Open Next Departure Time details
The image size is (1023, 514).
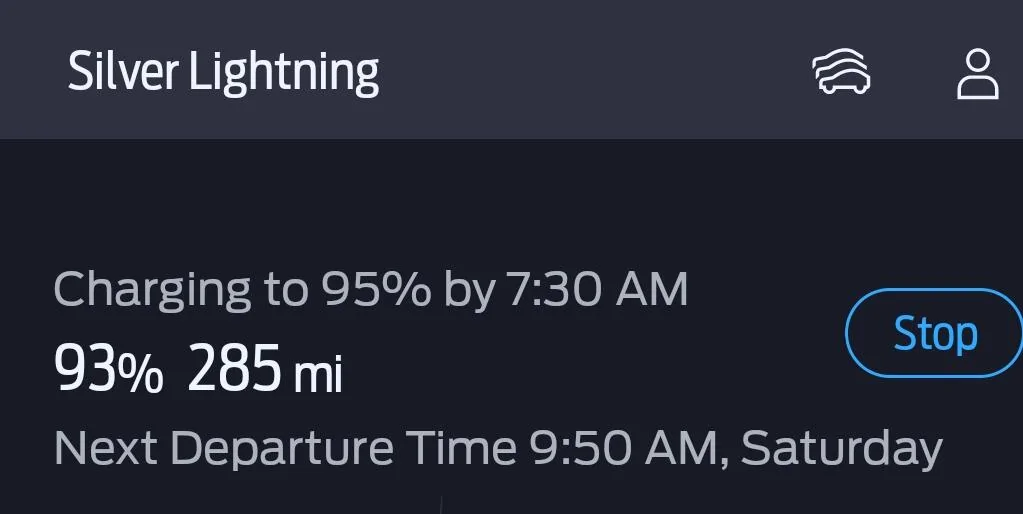pos(498,447)
